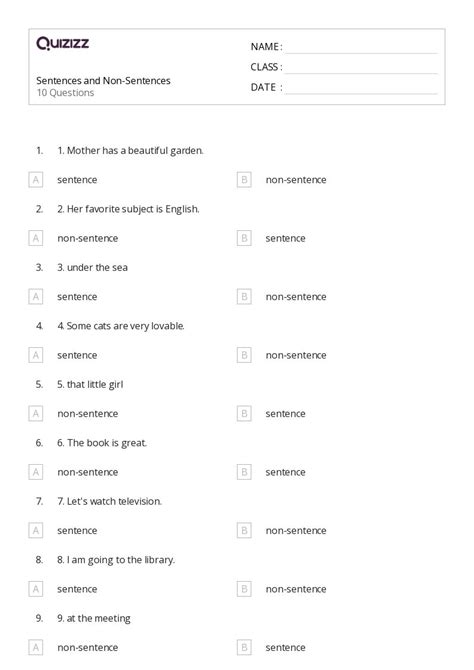Screen dimensions: 474x670
Task: Select box B sentence for question 2
Action: coord(244,238)
